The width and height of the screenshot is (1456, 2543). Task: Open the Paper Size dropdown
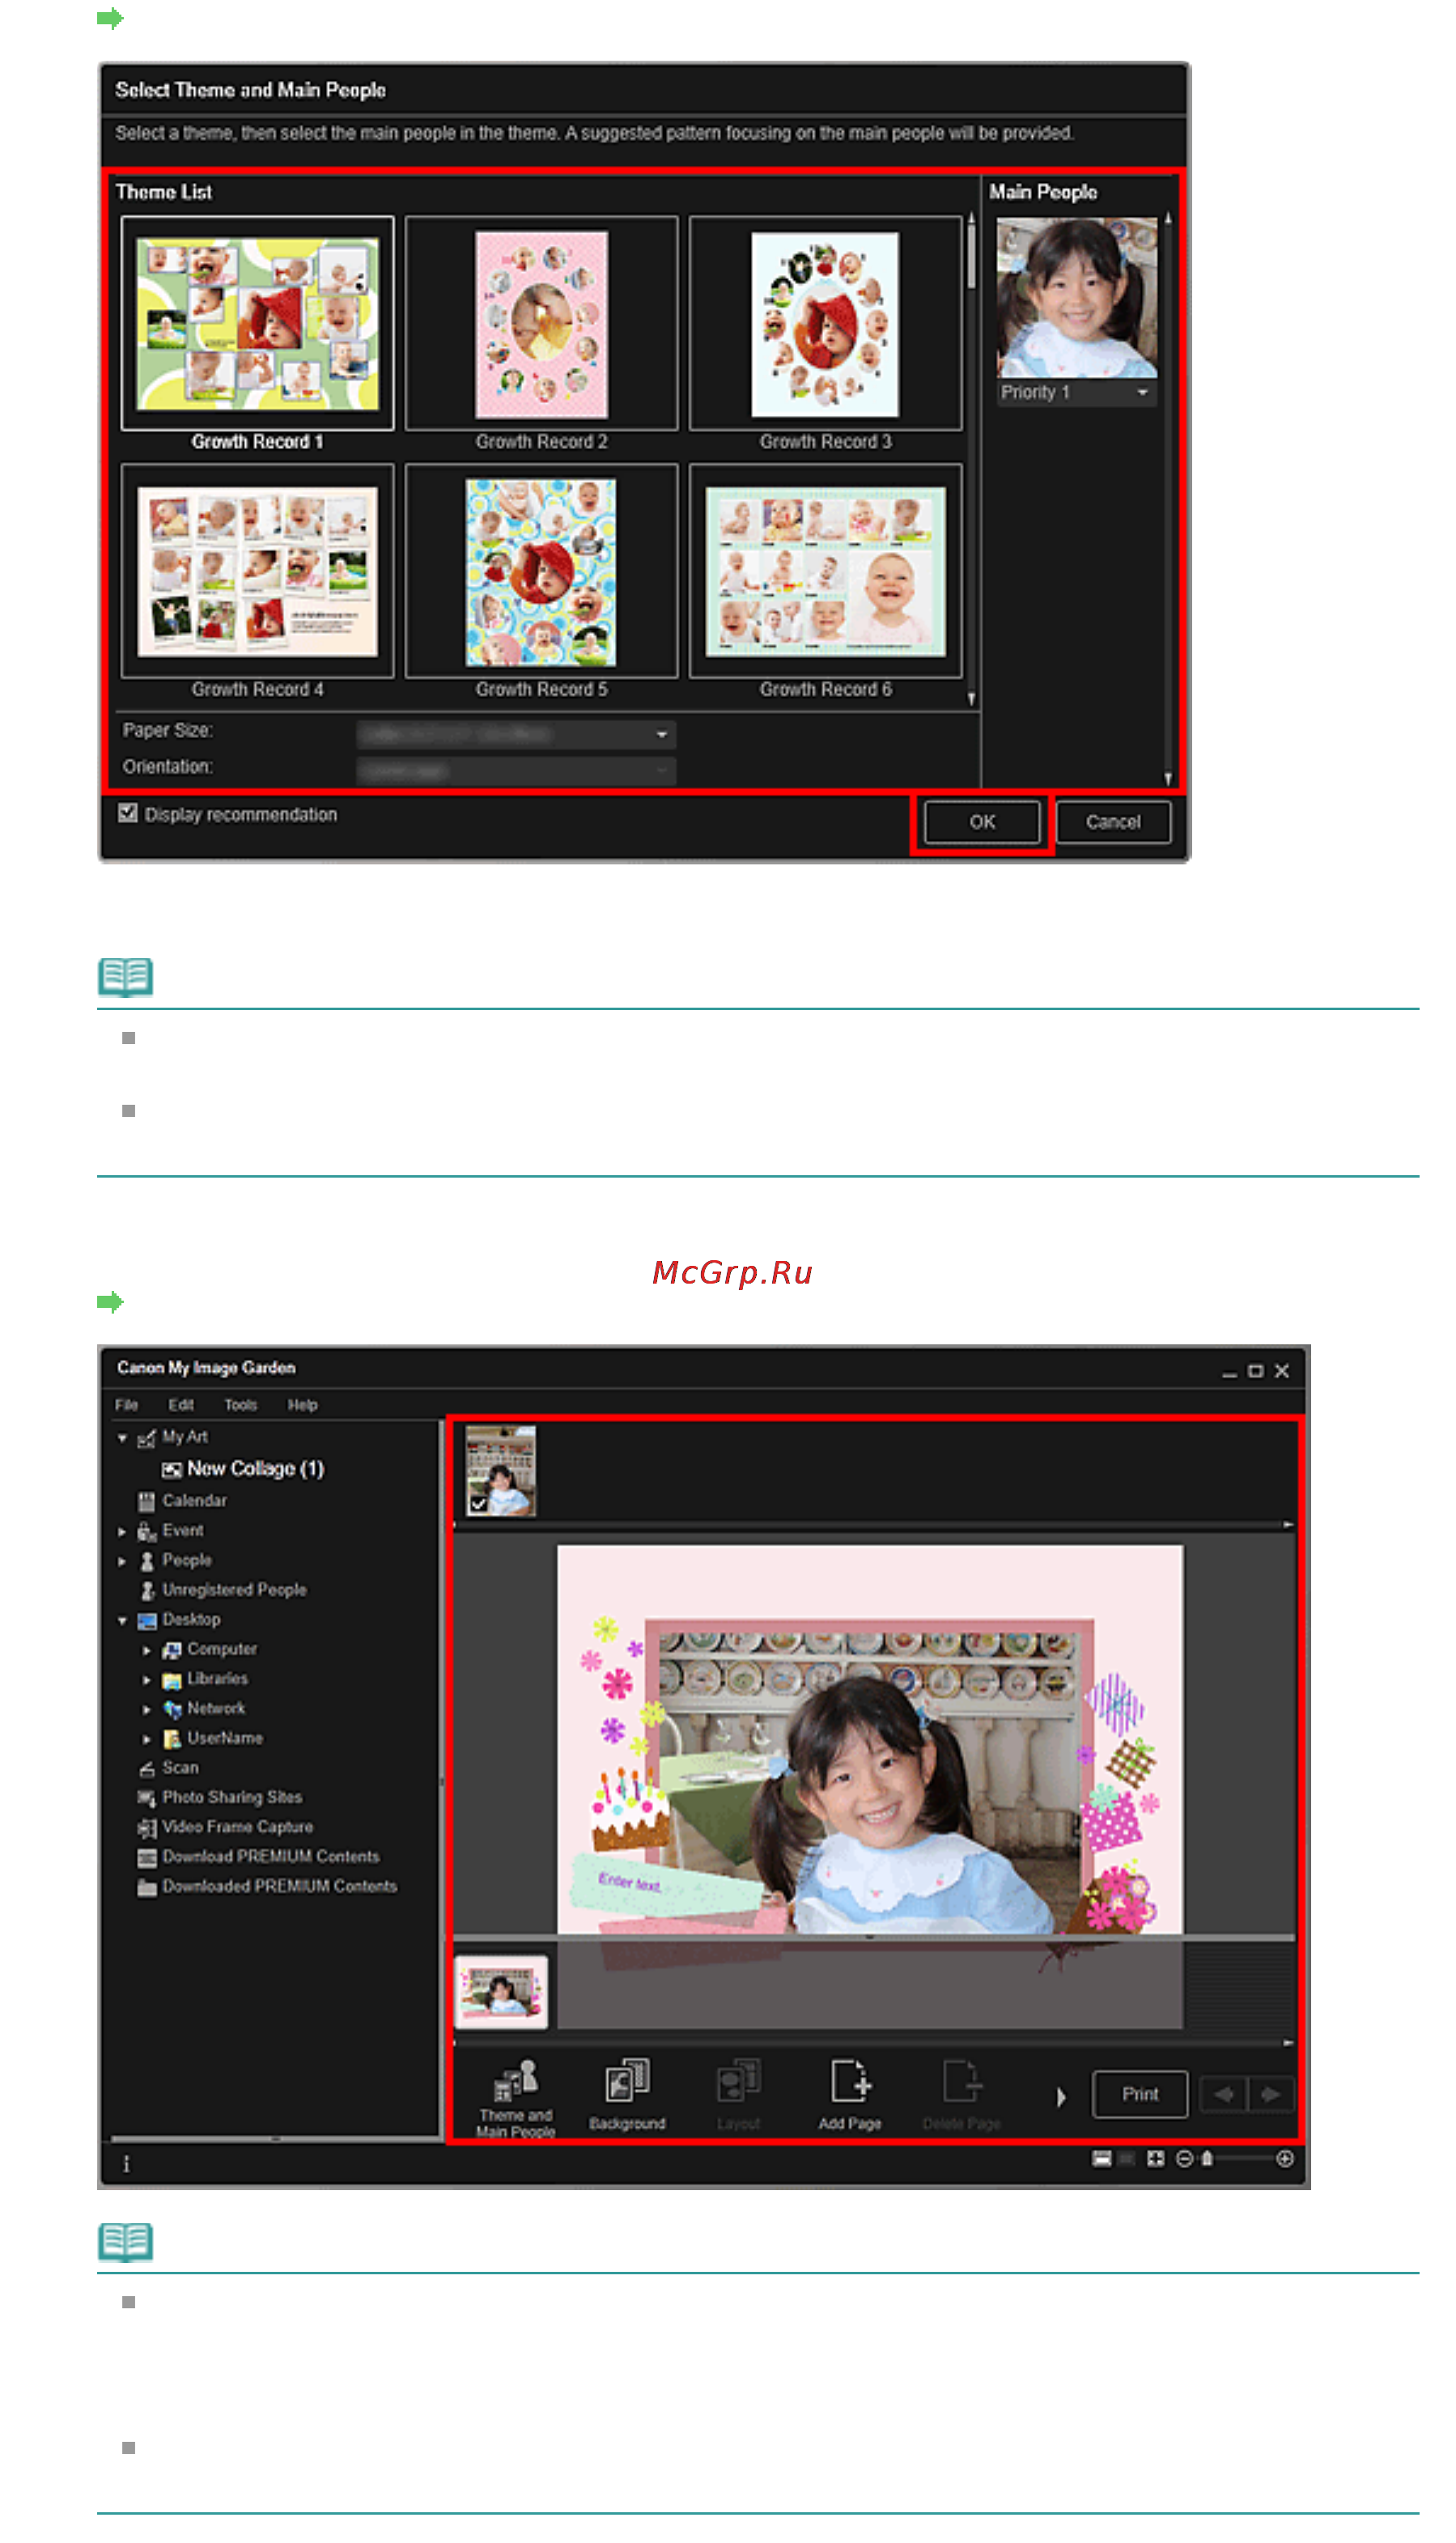[516, 734]
